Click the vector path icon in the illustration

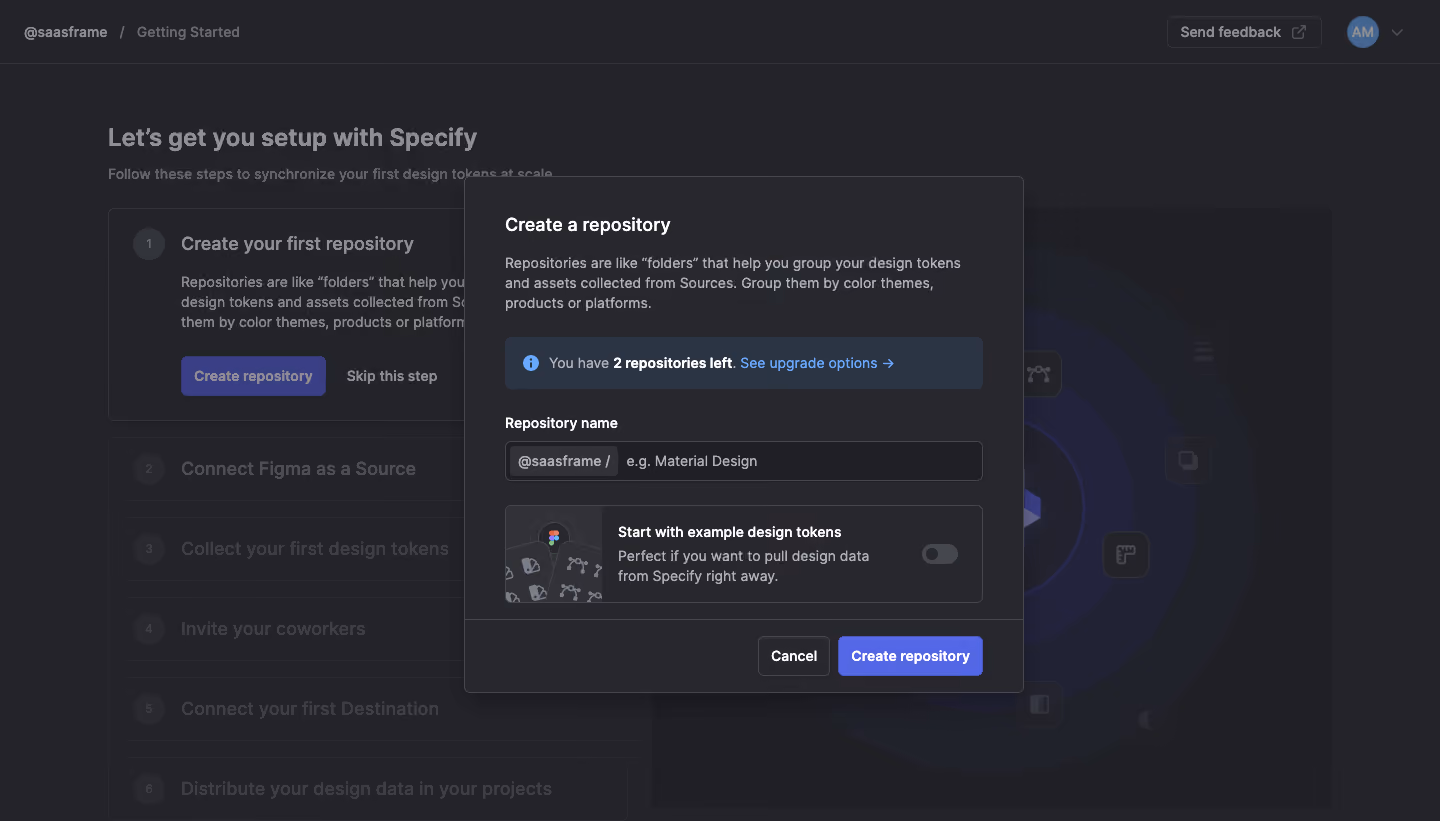1039,374
